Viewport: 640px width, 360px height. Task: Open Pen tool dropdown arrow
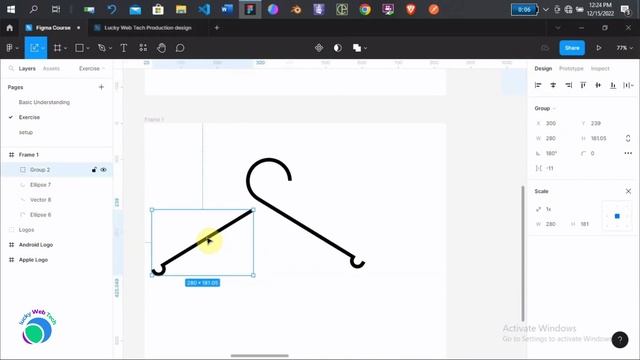tap(110, 48)
